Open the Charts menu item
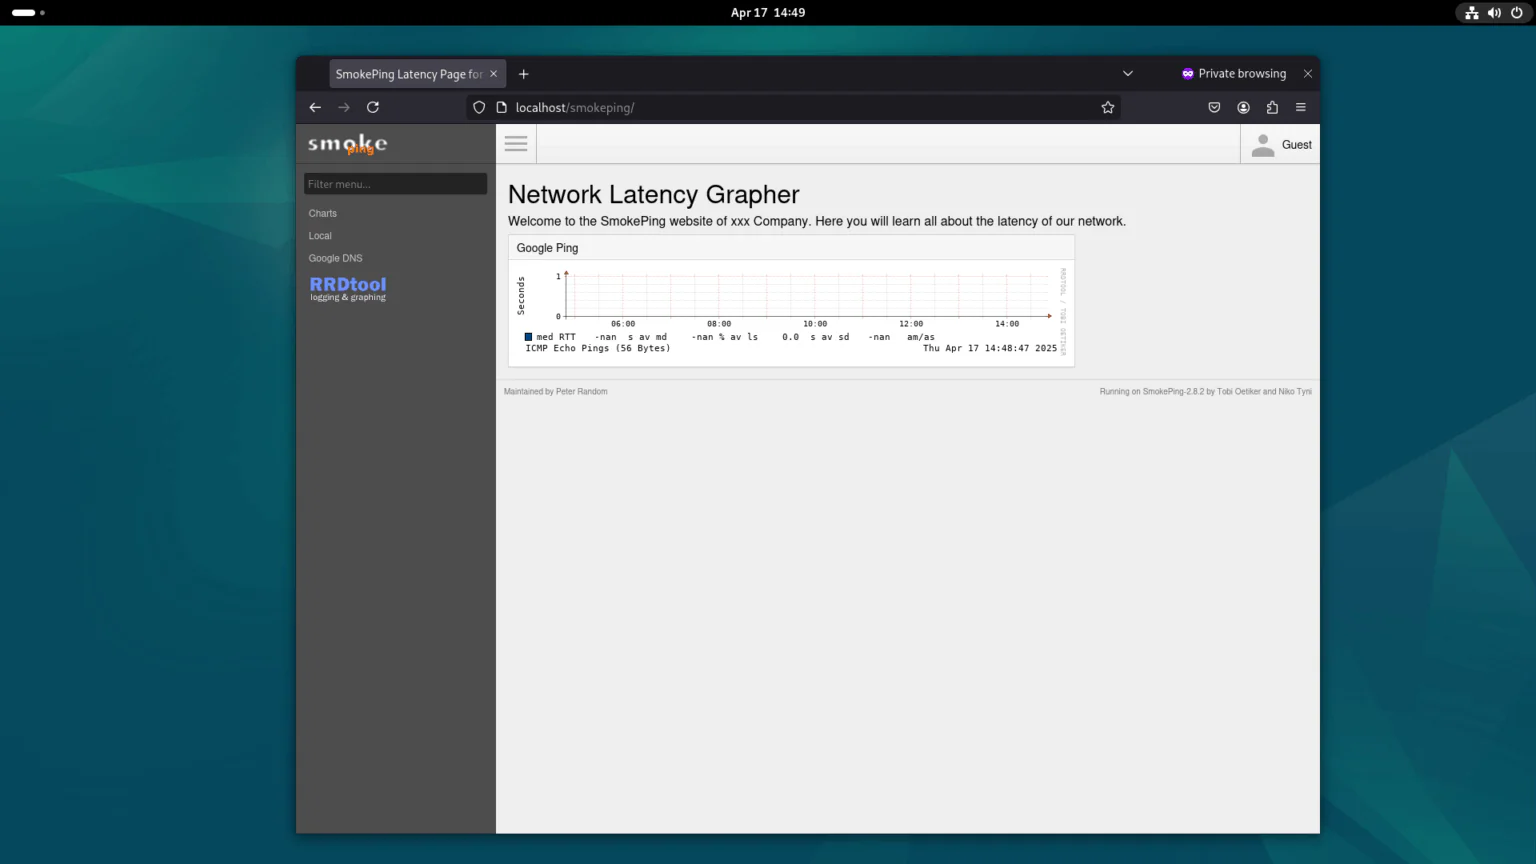This screenshot has width=1536, height=864. tap(323, 213)
